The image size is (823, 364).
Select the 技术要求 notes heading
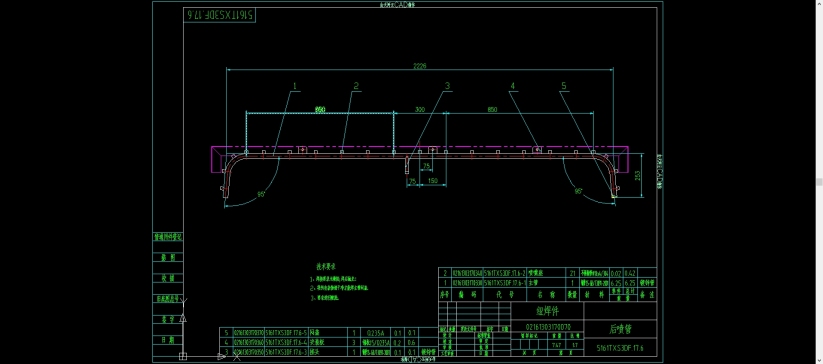coord(325,266)
